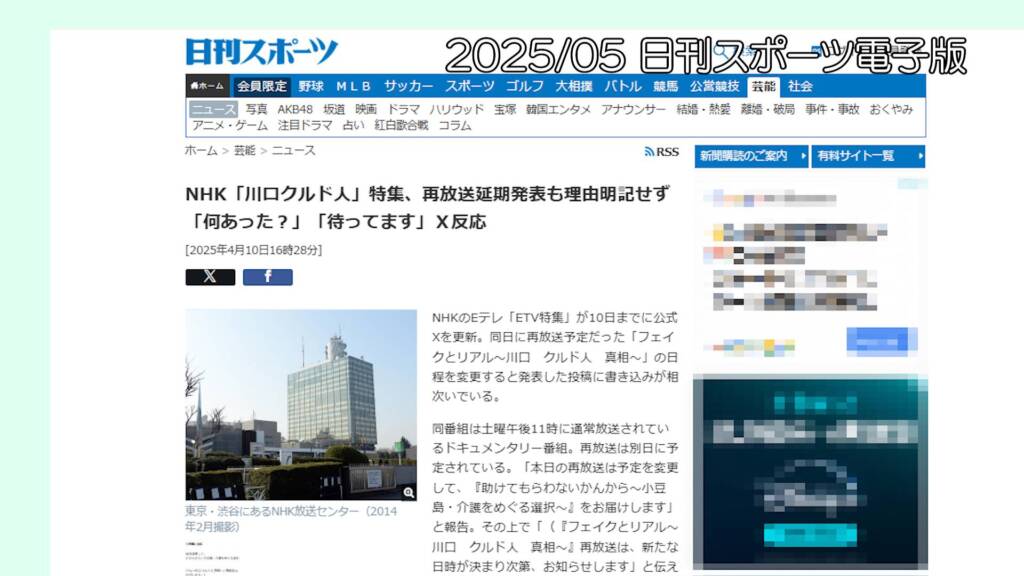Open the 事件・事故 sub-category

pos(832,109)
